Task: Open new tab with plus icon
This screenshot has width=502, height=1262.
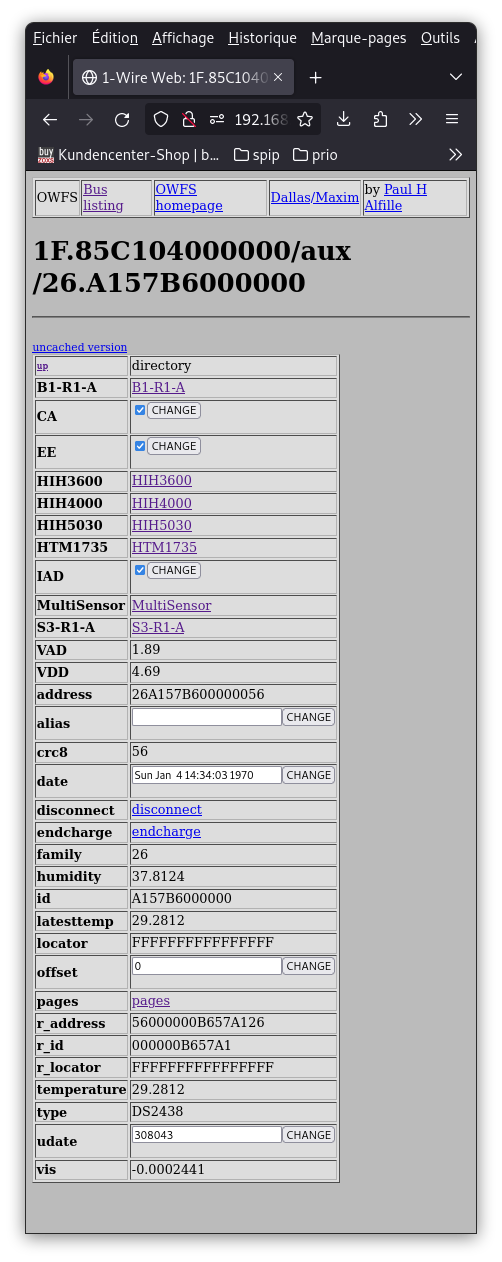Action: [315, 77]
